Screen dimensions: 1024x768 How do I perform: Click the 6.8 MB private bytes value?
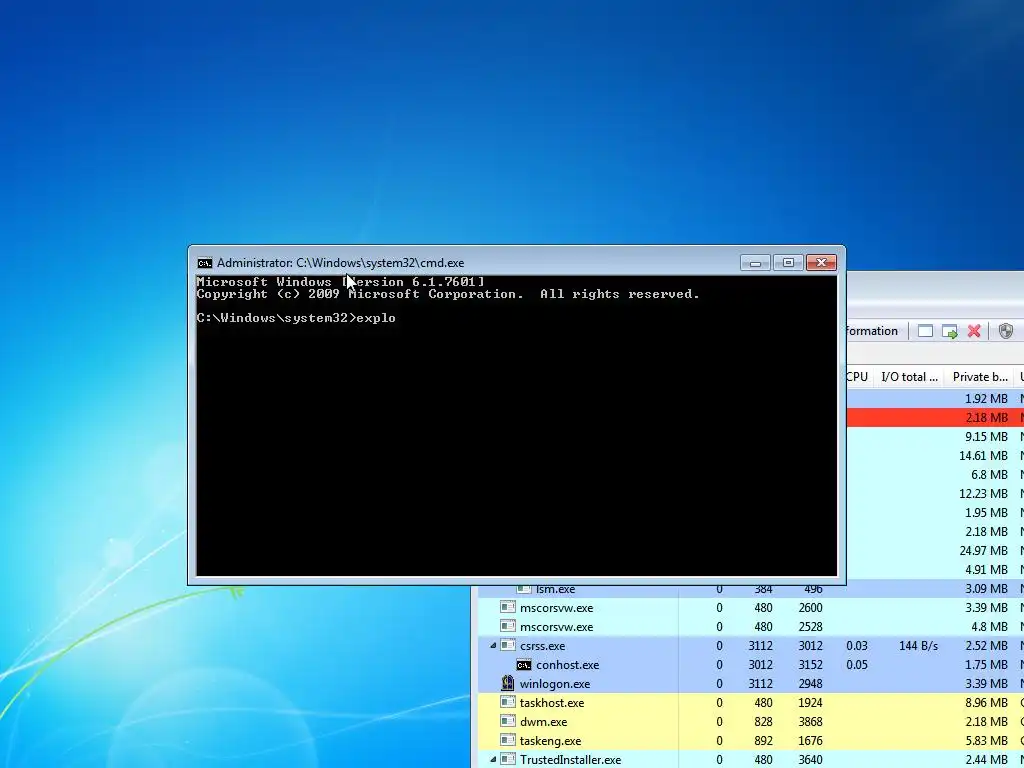(989, 475)
